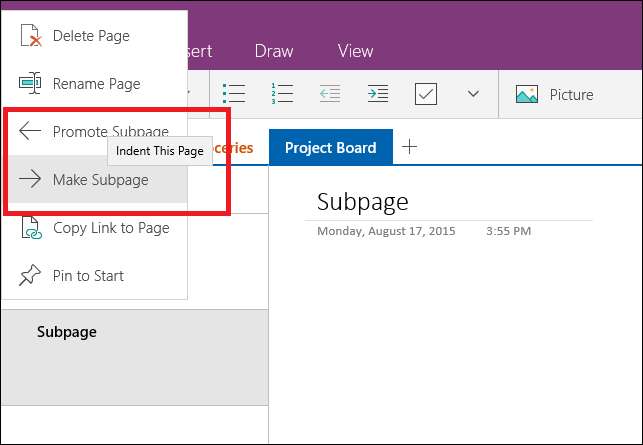The image size is (643, 445).
Task: Click the page date Monday, August 17
Action: [x=386, y=231]
